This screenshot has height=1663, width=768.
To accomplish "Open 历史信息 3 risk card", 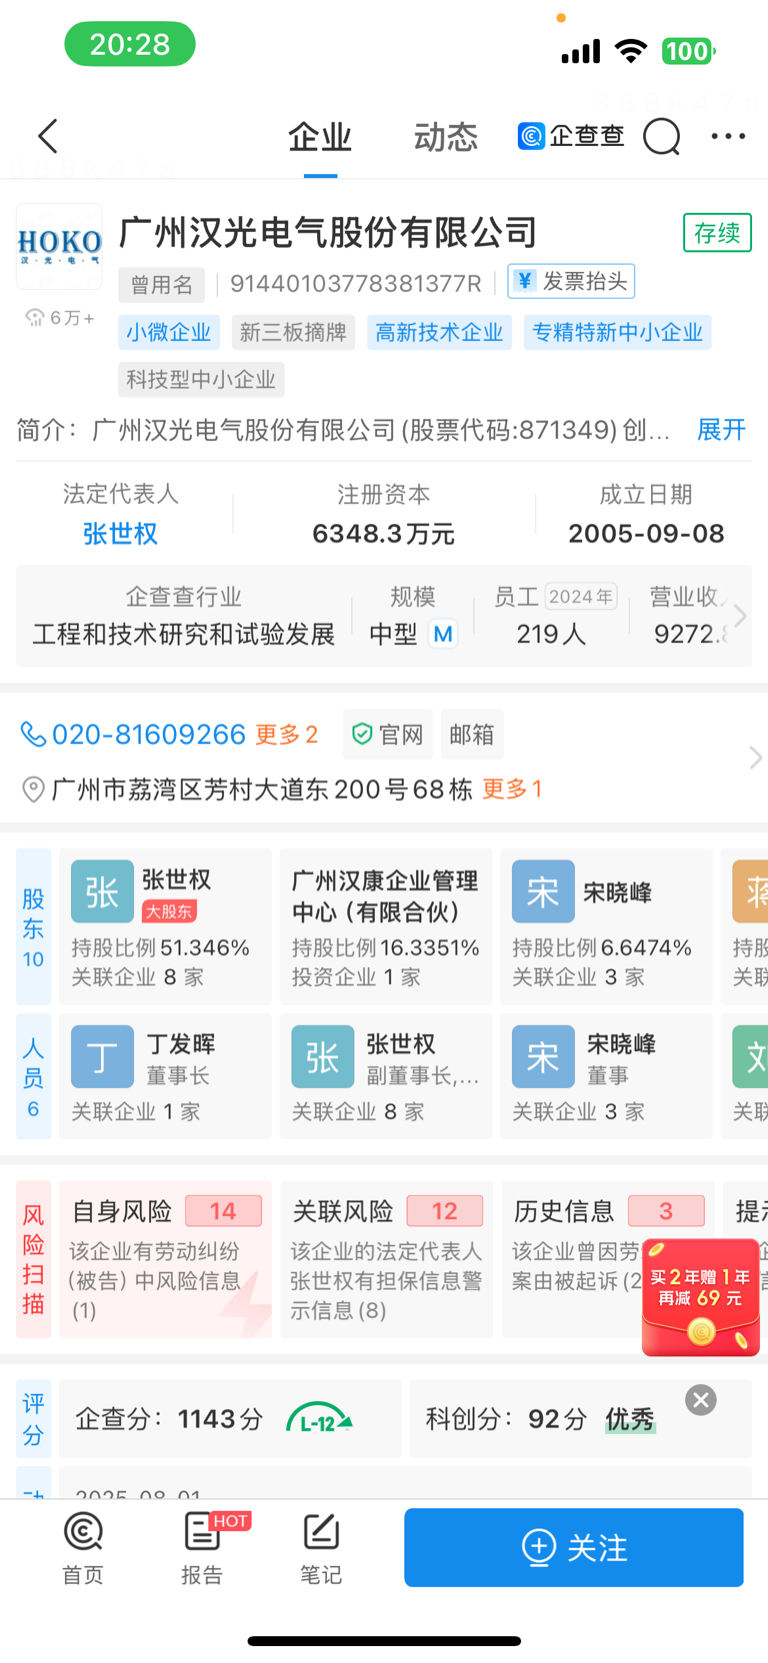I will (x=606, y=1259).
